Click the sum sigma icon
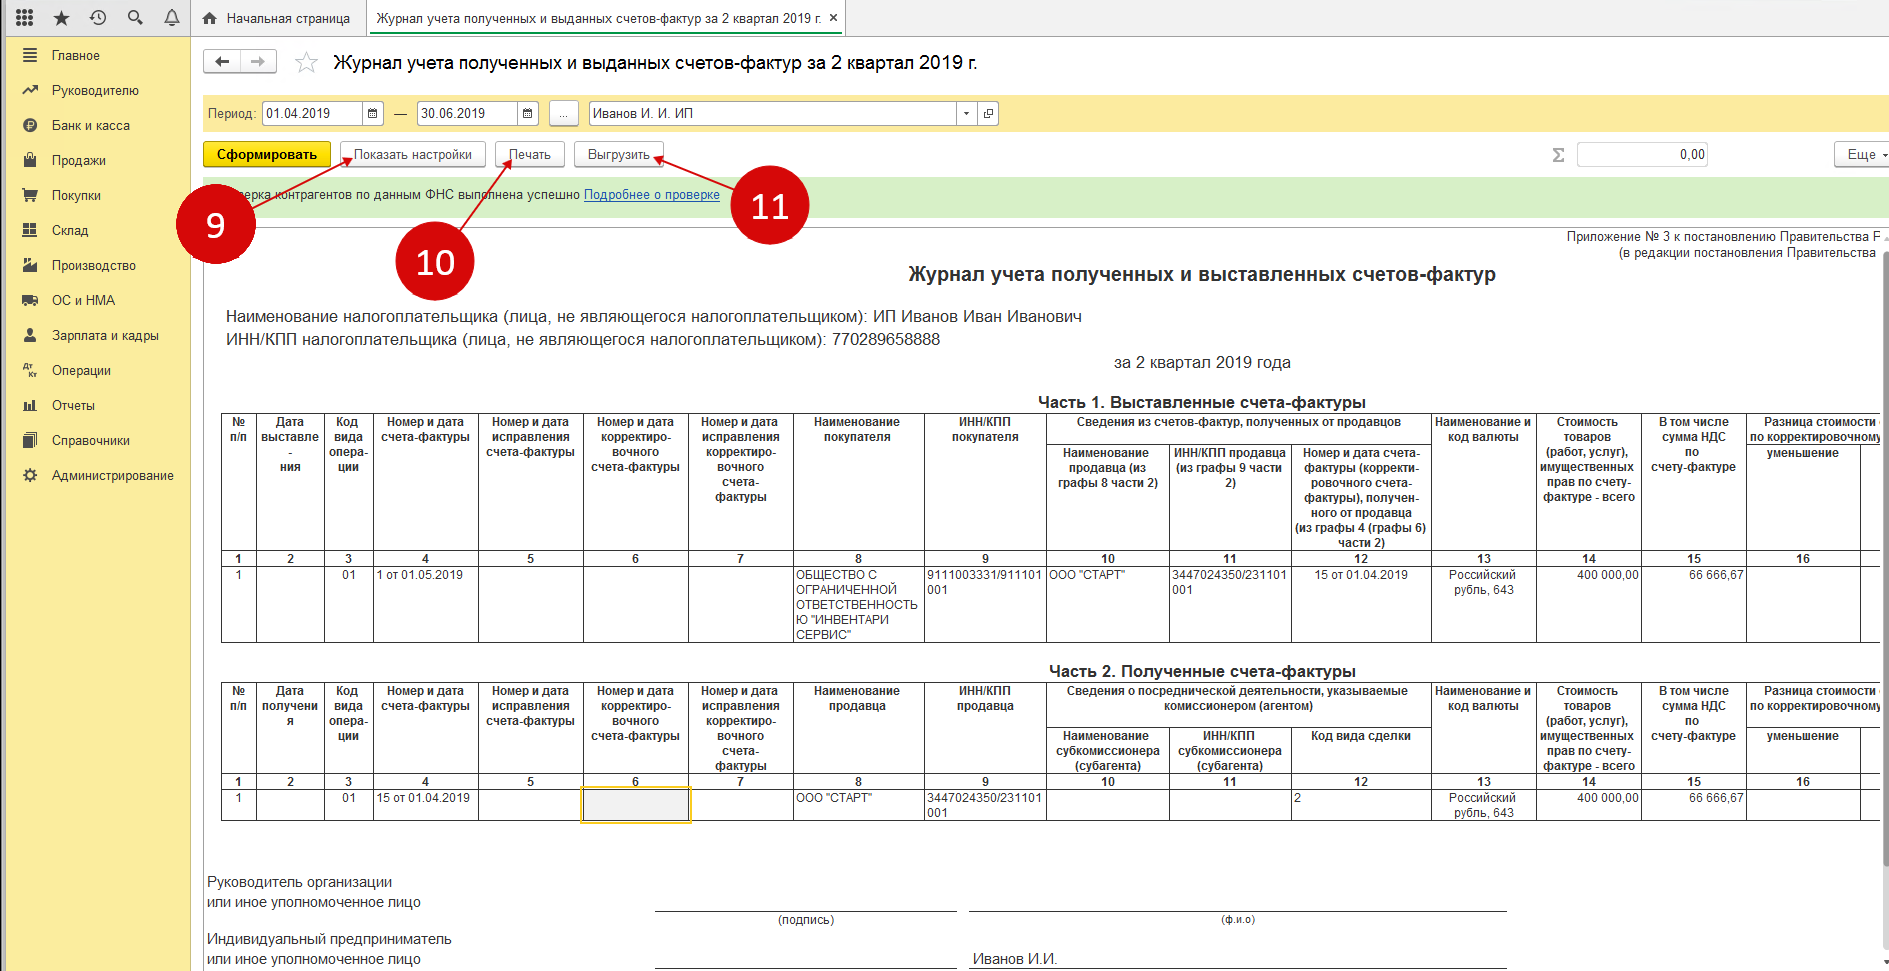The height and width of the screenshot is (971, 1889). tap(1558, 155)
